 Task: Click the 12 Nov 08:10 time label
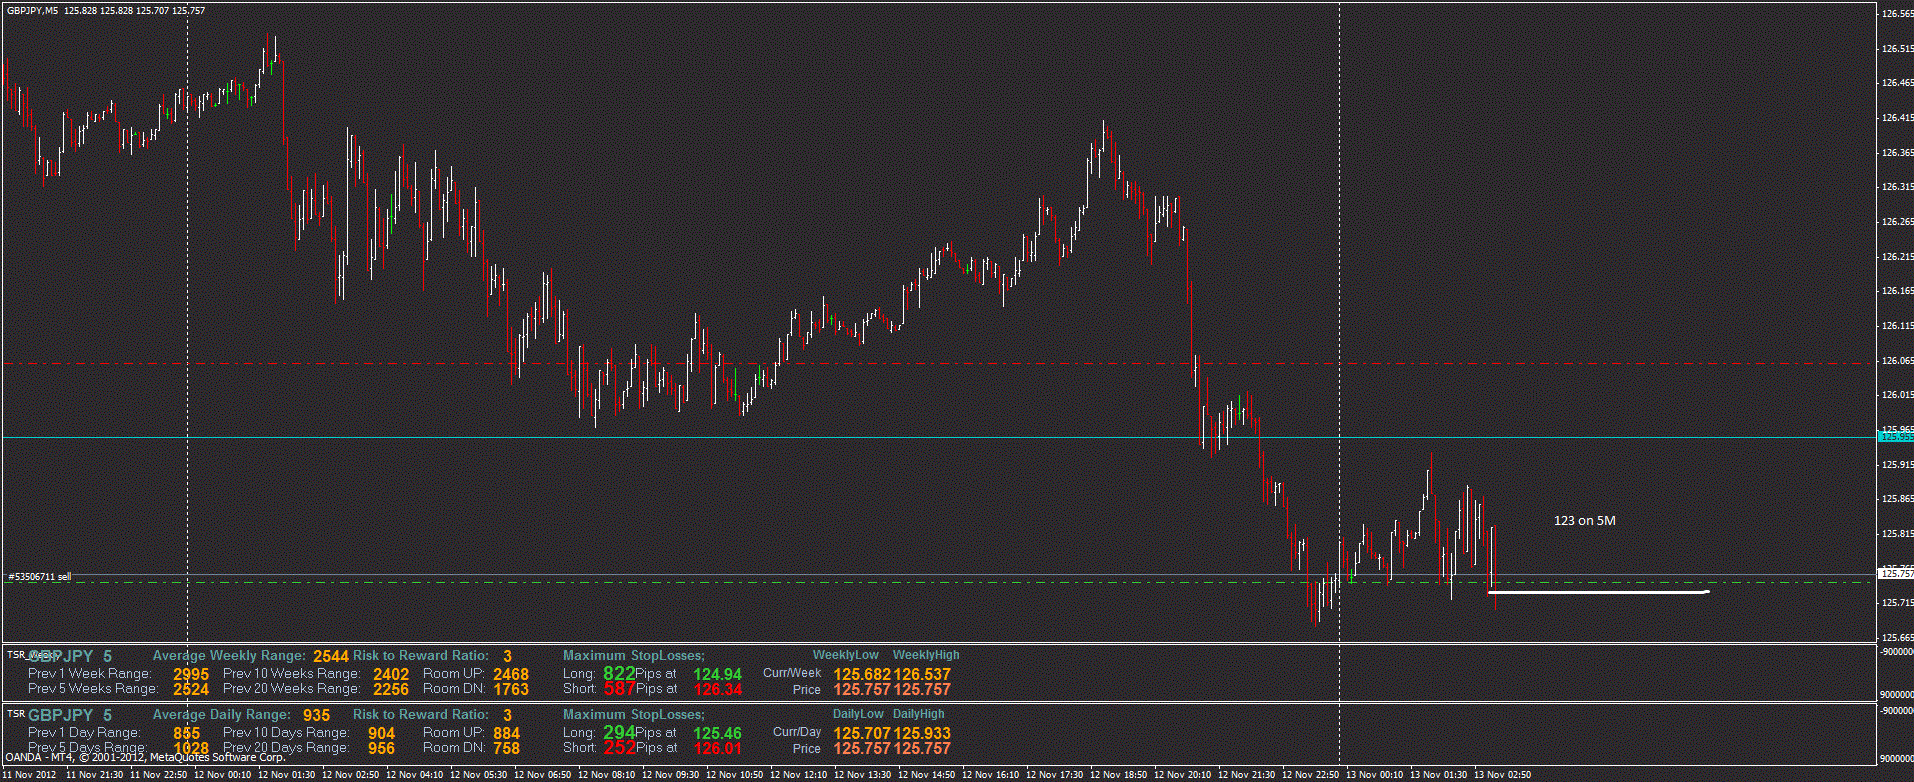click(606, 775)
